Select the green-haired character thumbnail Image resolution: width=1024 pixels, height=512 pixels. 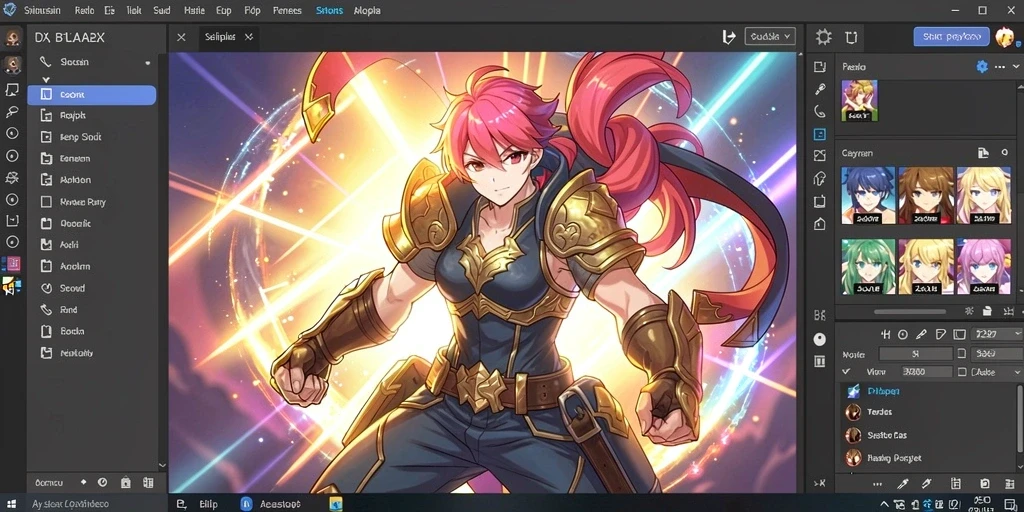[x=868, y=266]
